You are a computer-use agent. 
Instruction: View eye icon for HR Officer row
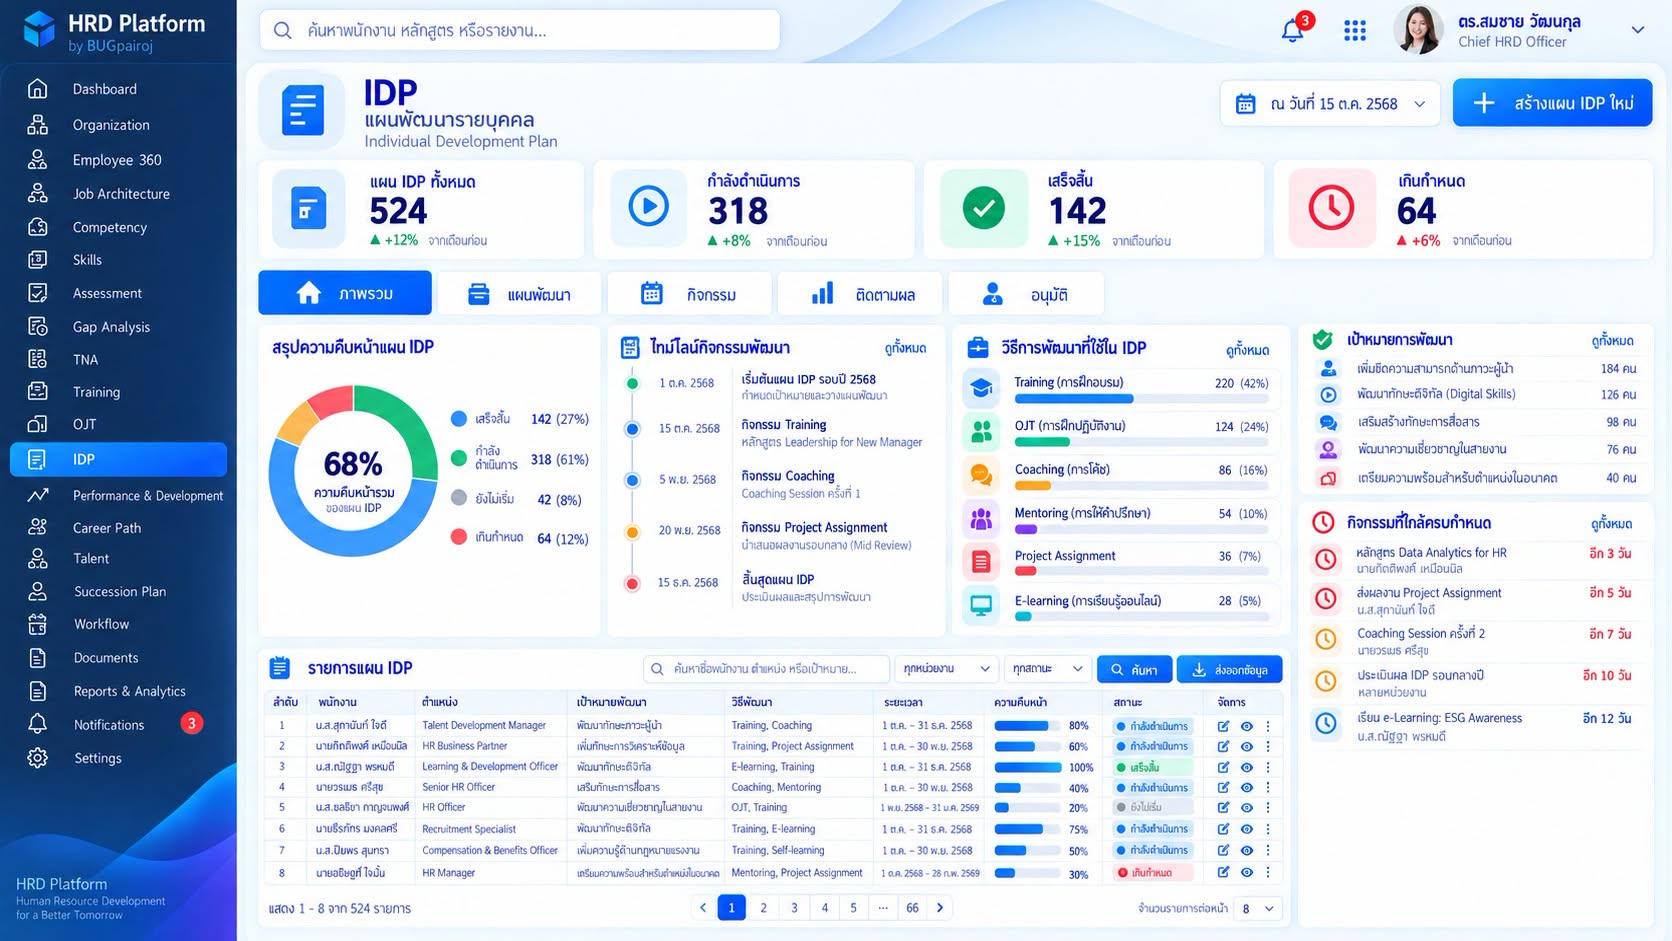(1247, 808)
